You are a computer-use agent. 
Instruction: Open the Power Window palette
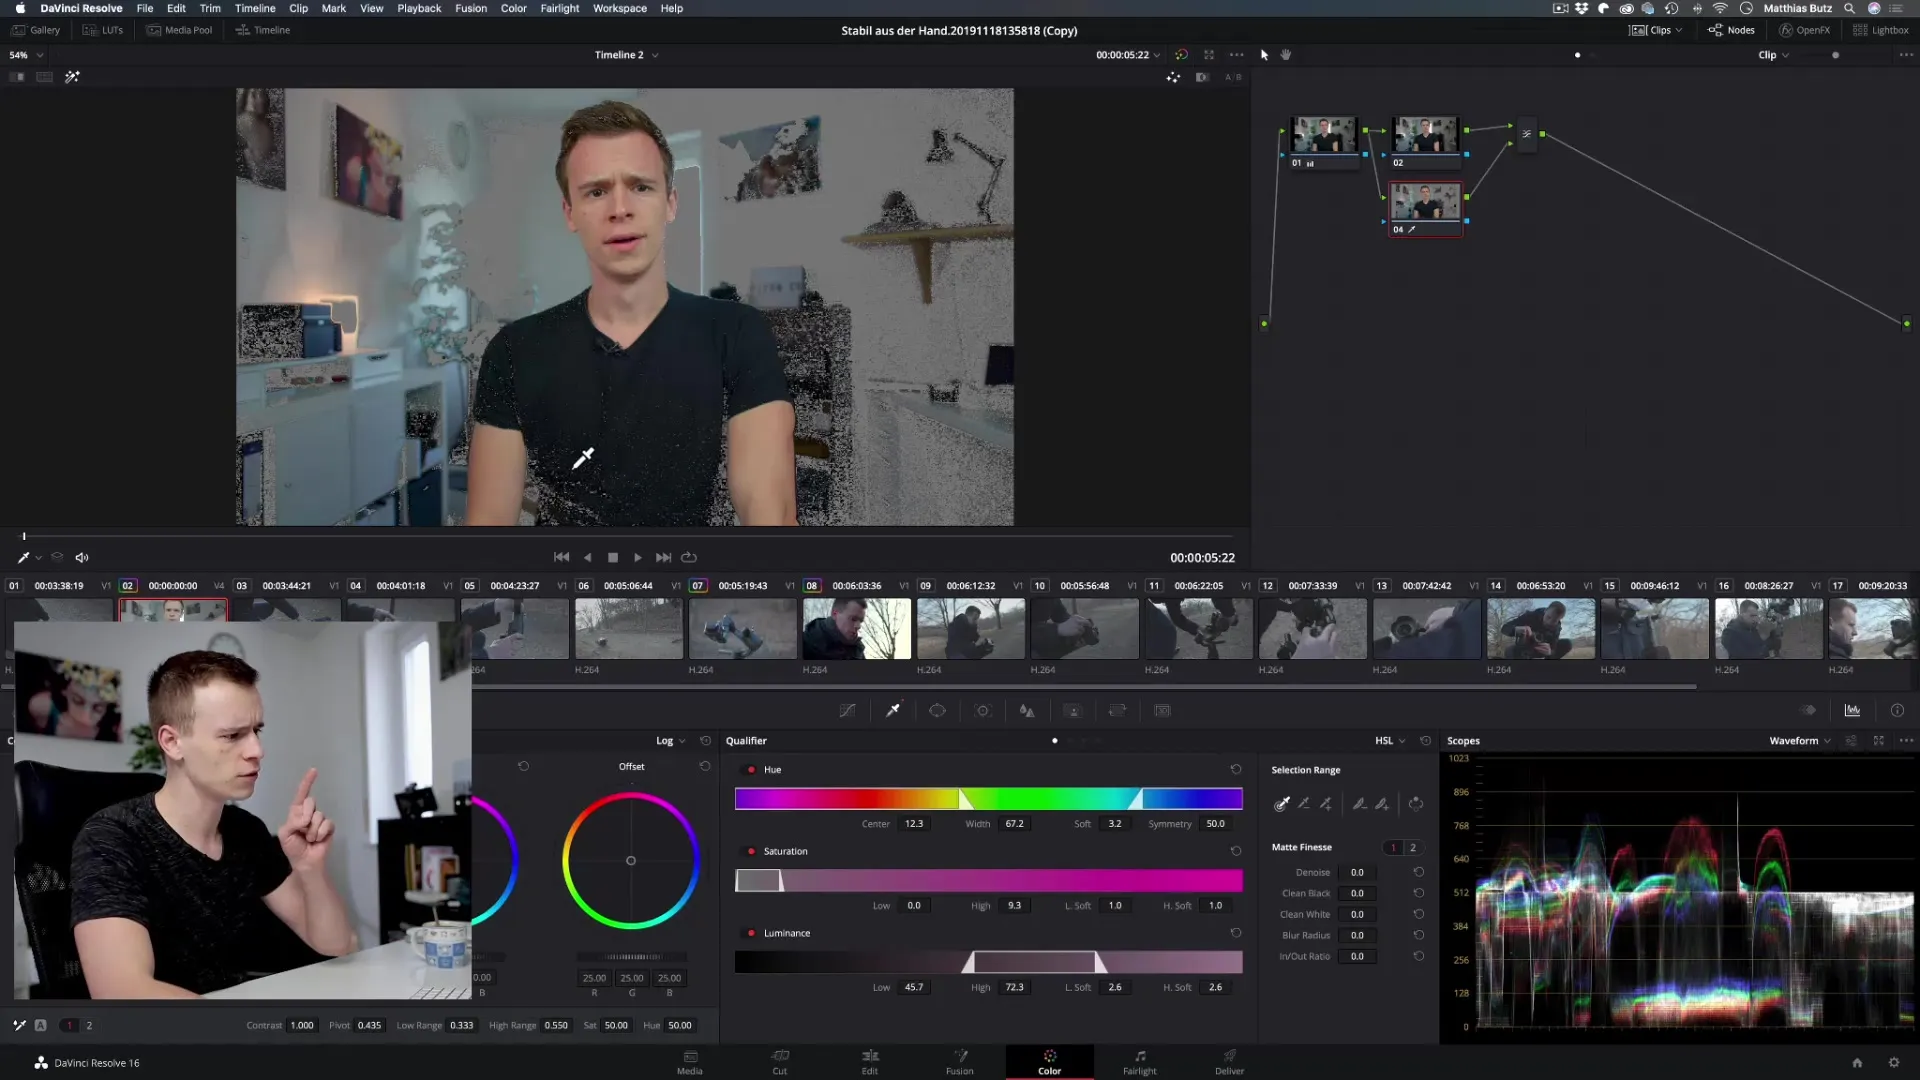tap(937, 710)
